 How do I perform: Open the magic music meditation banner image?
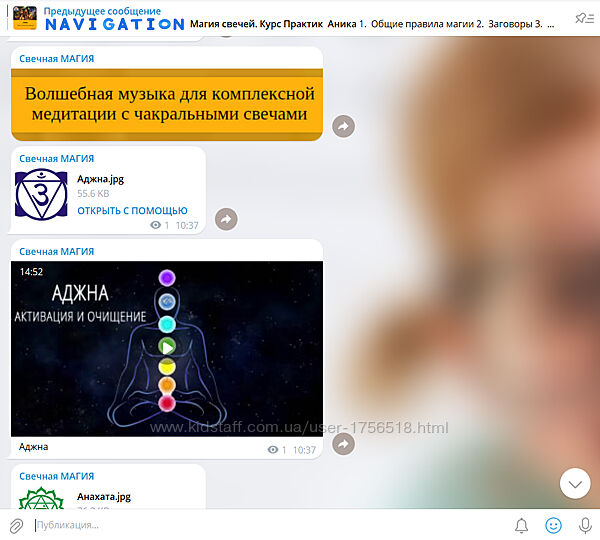coord(167,105)
